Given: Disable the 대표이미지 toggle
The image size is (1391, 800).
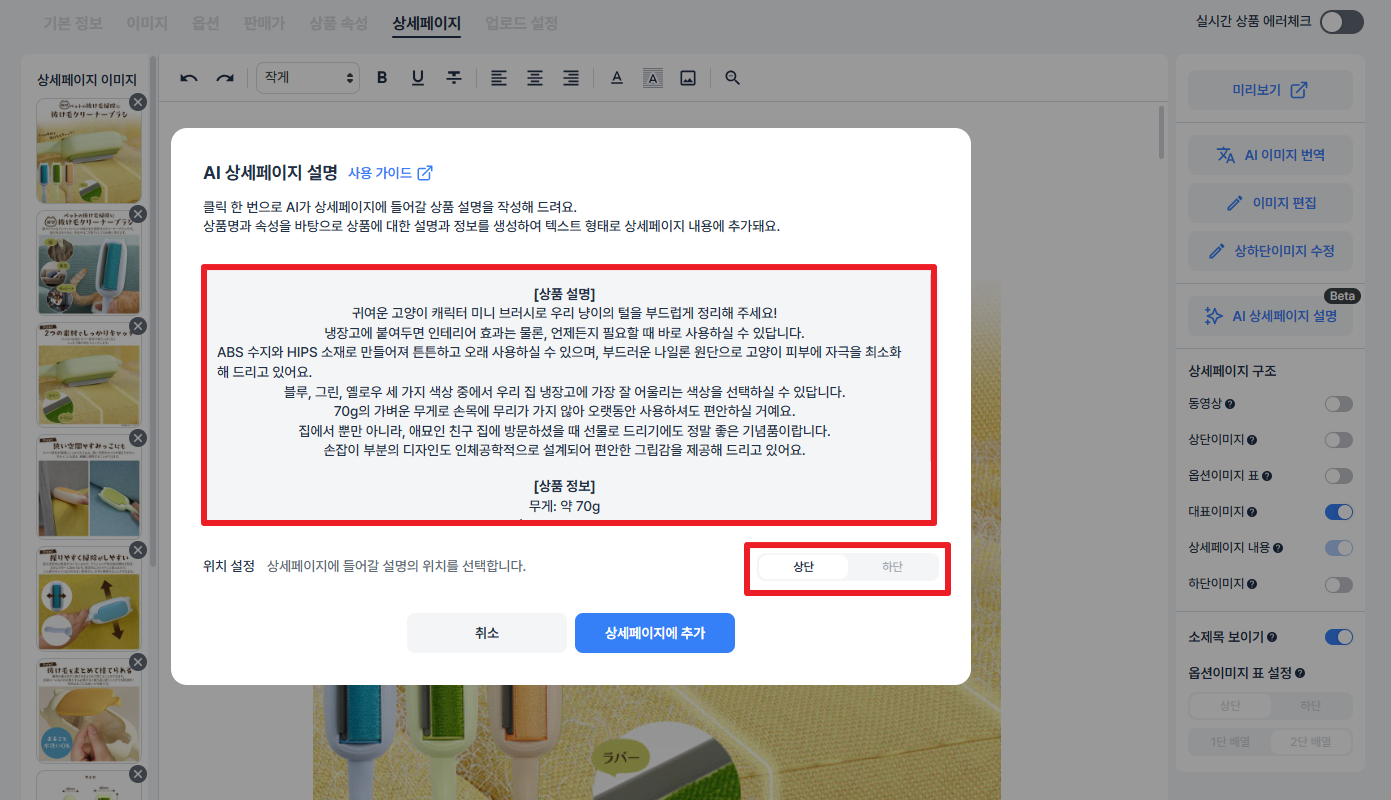Looking at the screenshot, I should (1338, 512).
